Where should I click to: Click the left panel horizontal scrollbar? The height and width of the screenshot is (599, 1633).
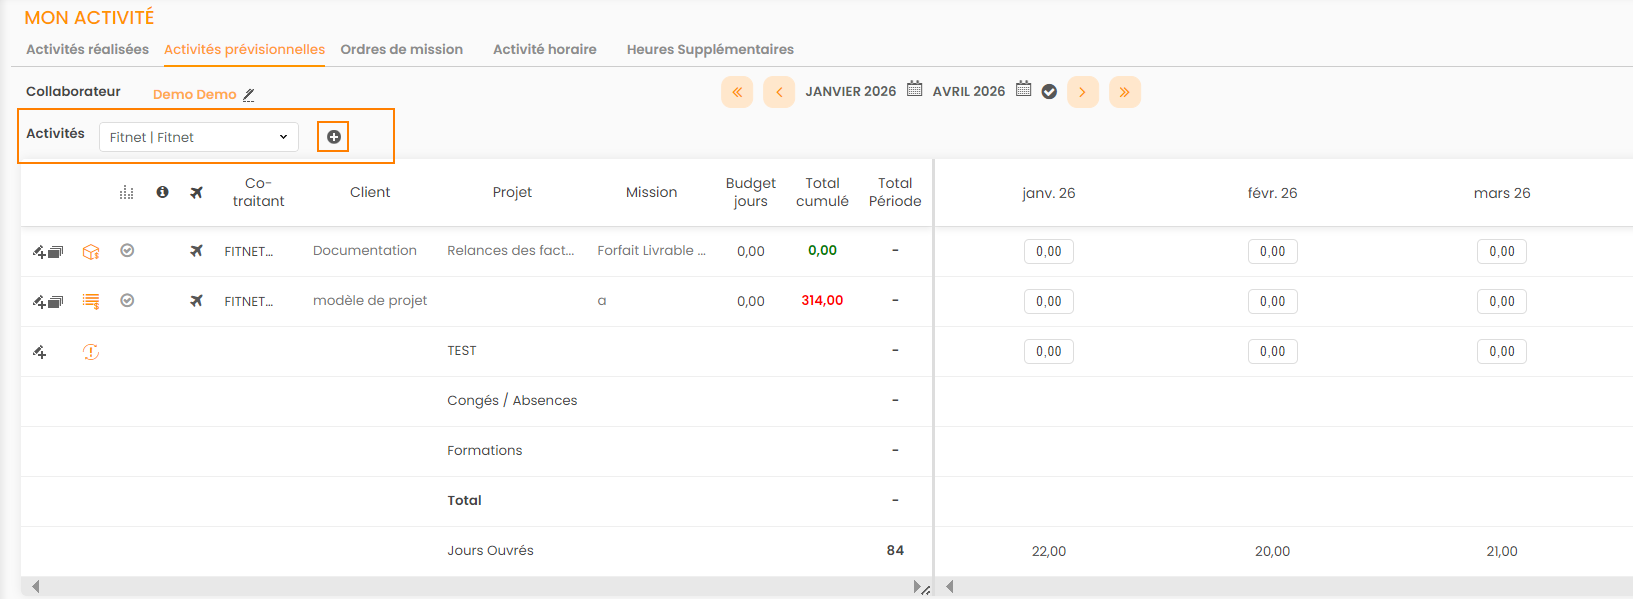(x=475, y=587)
